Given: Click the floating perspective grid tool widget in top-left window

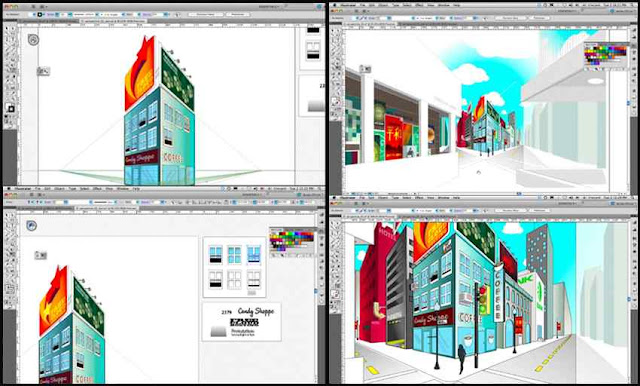Looking at the screenshot, I should 43,71.
